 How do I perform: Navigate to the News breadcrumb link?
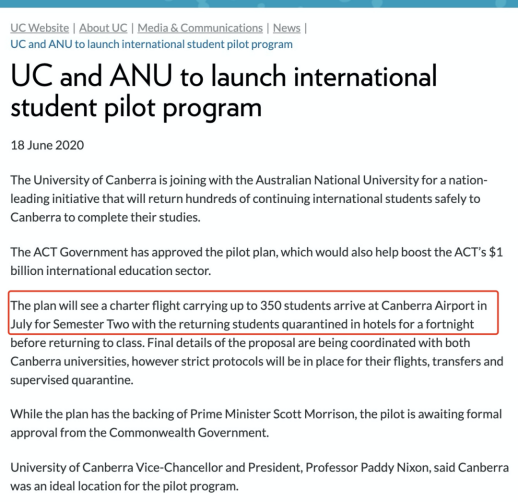click(287, 28)
